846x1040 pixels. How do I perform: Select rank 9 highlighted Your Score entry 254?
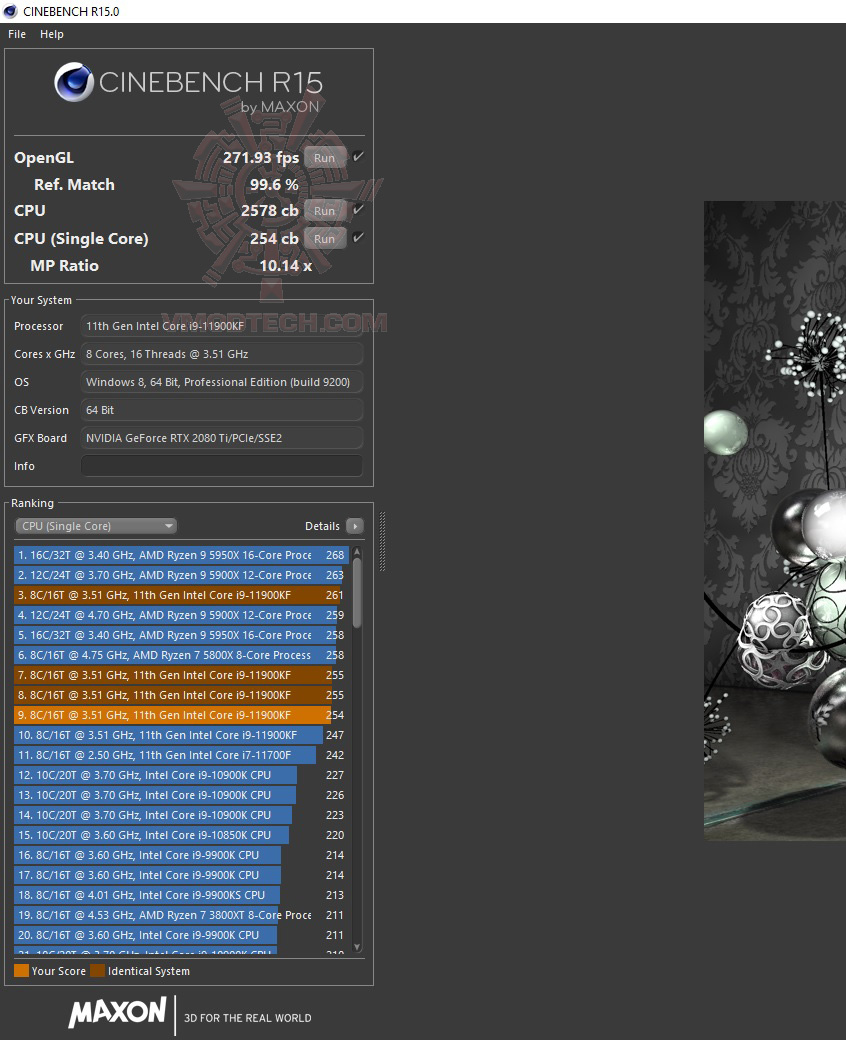(181, 715)
